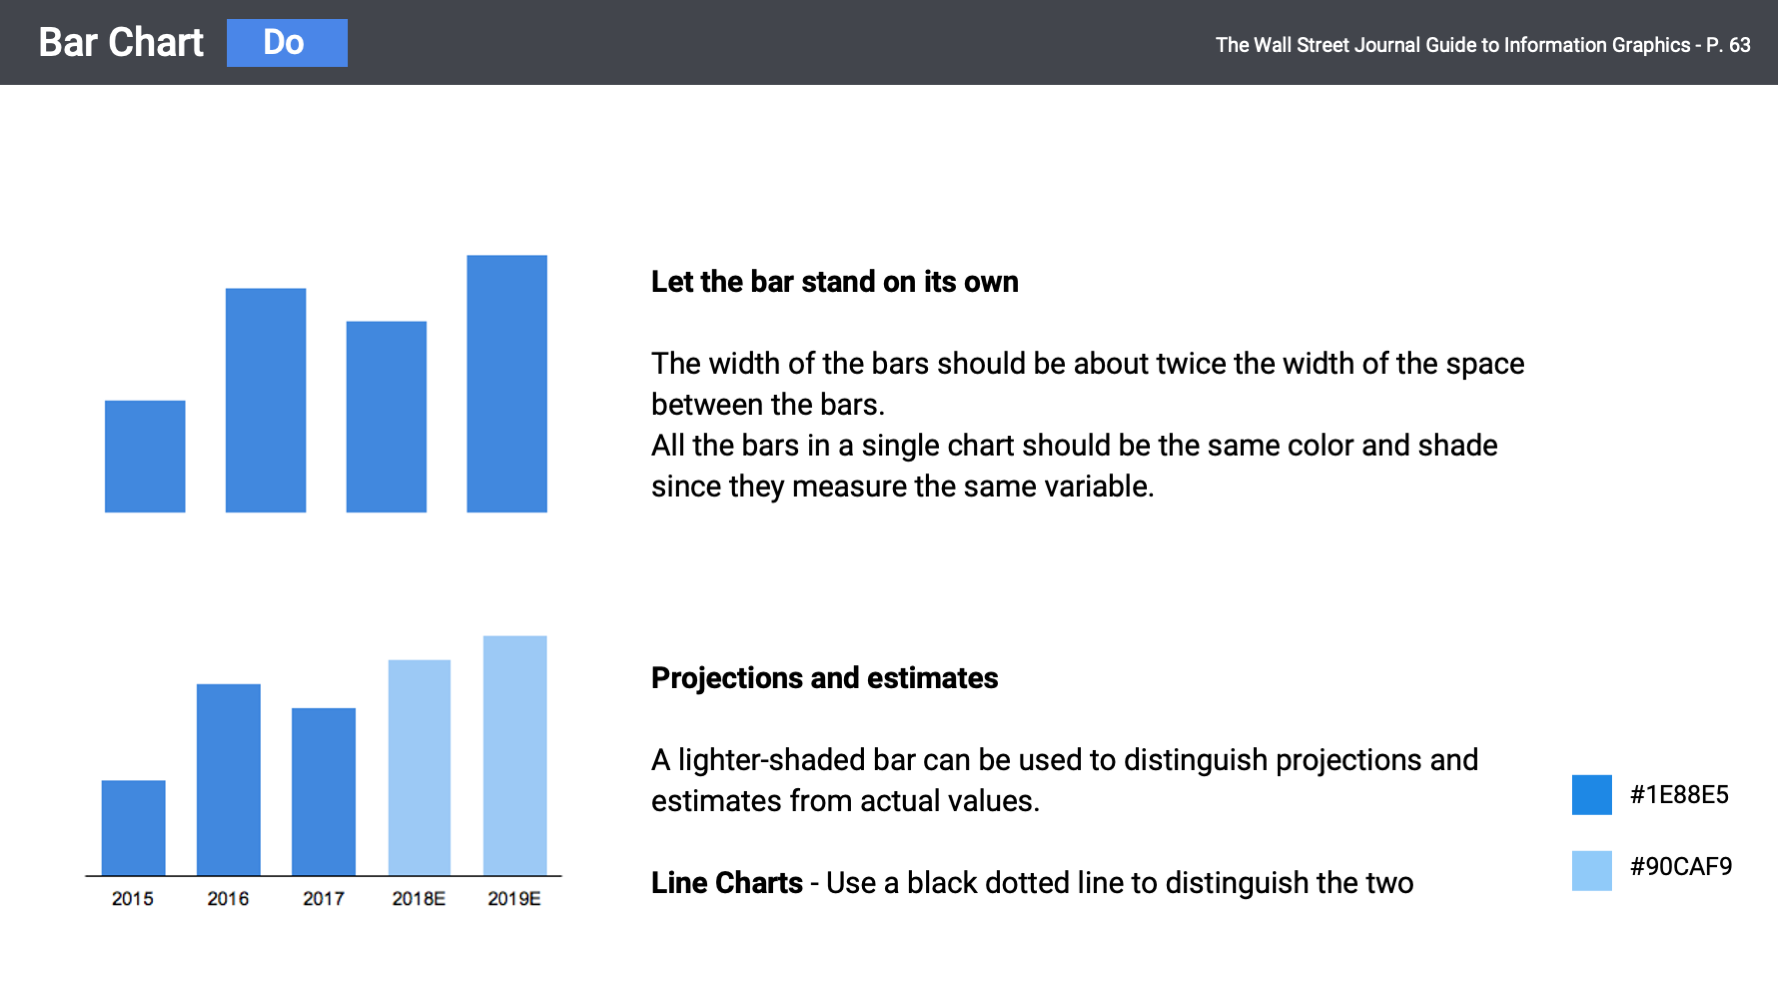This screenshot has height=1000, width=1778.
Task: Select the "Projections and estimates" heading
Action: (x=824, y=678)
